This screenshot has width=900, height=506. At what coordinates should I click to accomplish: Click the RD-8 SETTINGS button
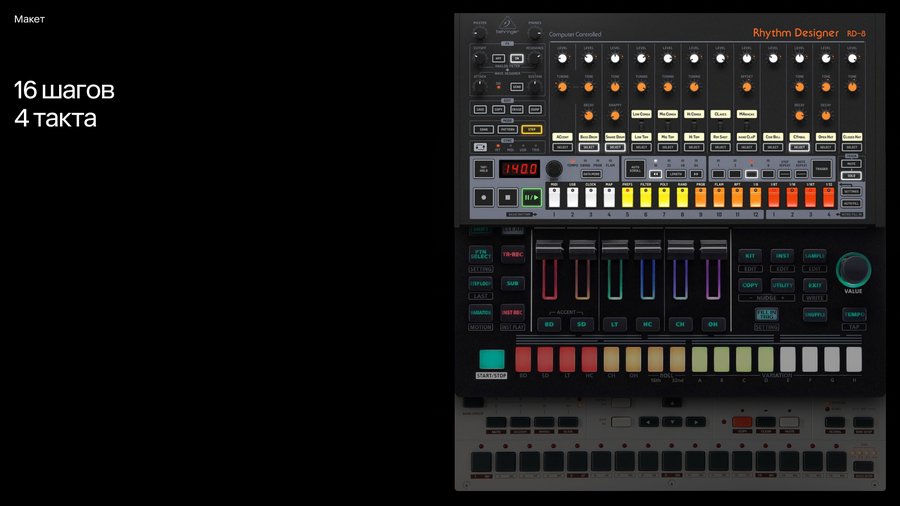click(x=851, y=191)
